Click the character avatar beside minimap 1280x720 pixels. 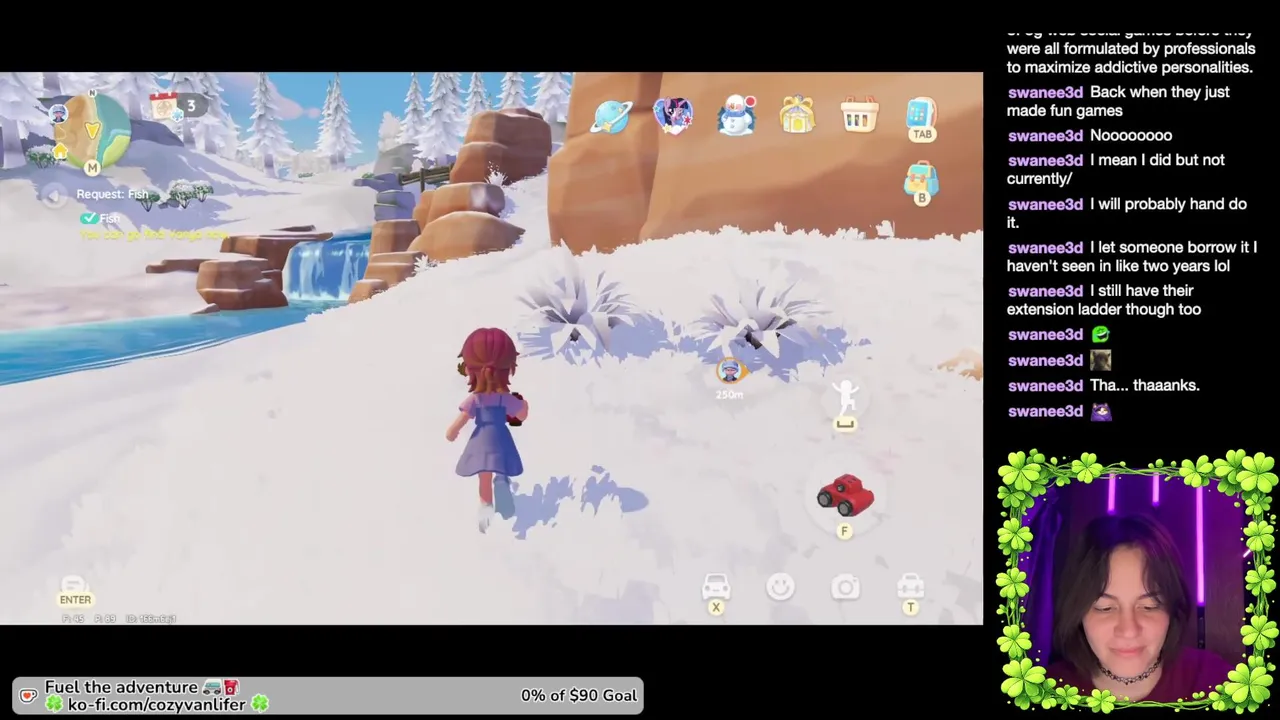click(60, 113)
